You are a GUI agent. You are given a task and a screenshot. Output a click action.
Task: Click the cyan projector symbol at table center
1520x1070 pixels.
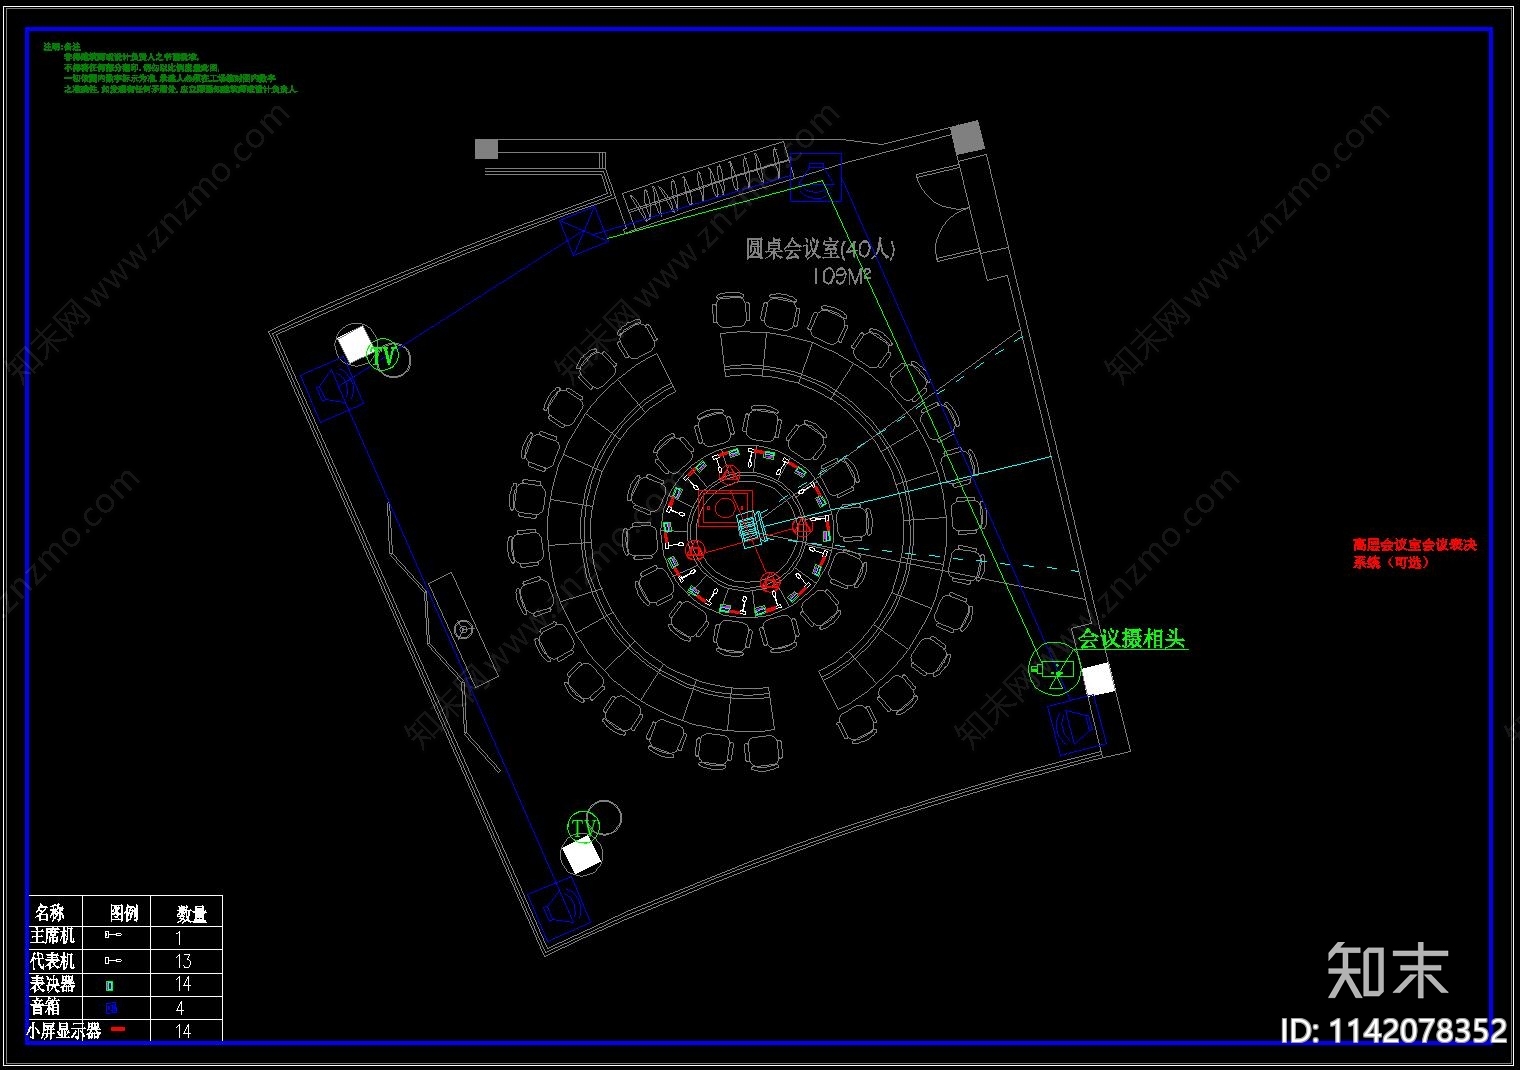click(x=752, y=528)
